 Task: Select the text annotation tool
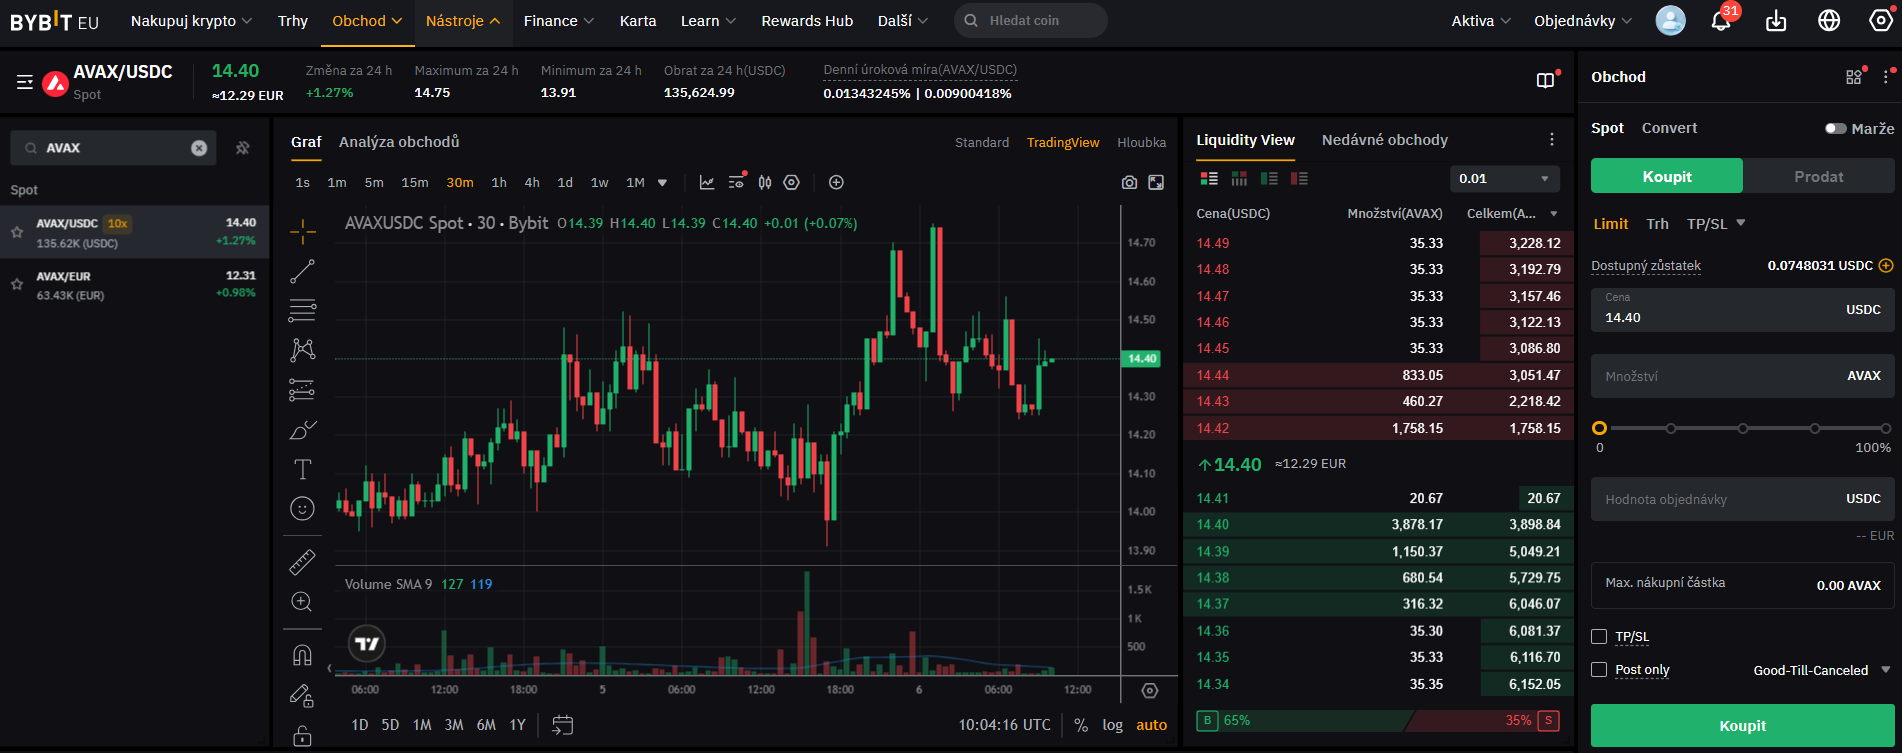click(302, 469)
